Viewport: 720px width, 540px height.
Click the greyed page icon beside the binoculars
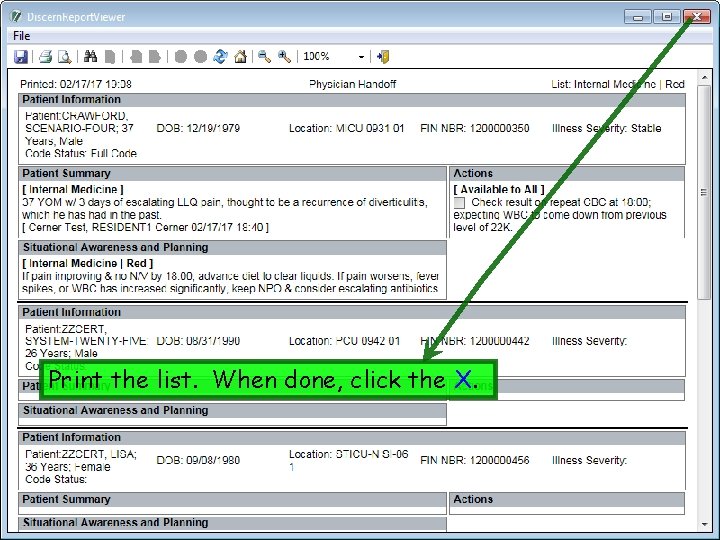(110, 57)
